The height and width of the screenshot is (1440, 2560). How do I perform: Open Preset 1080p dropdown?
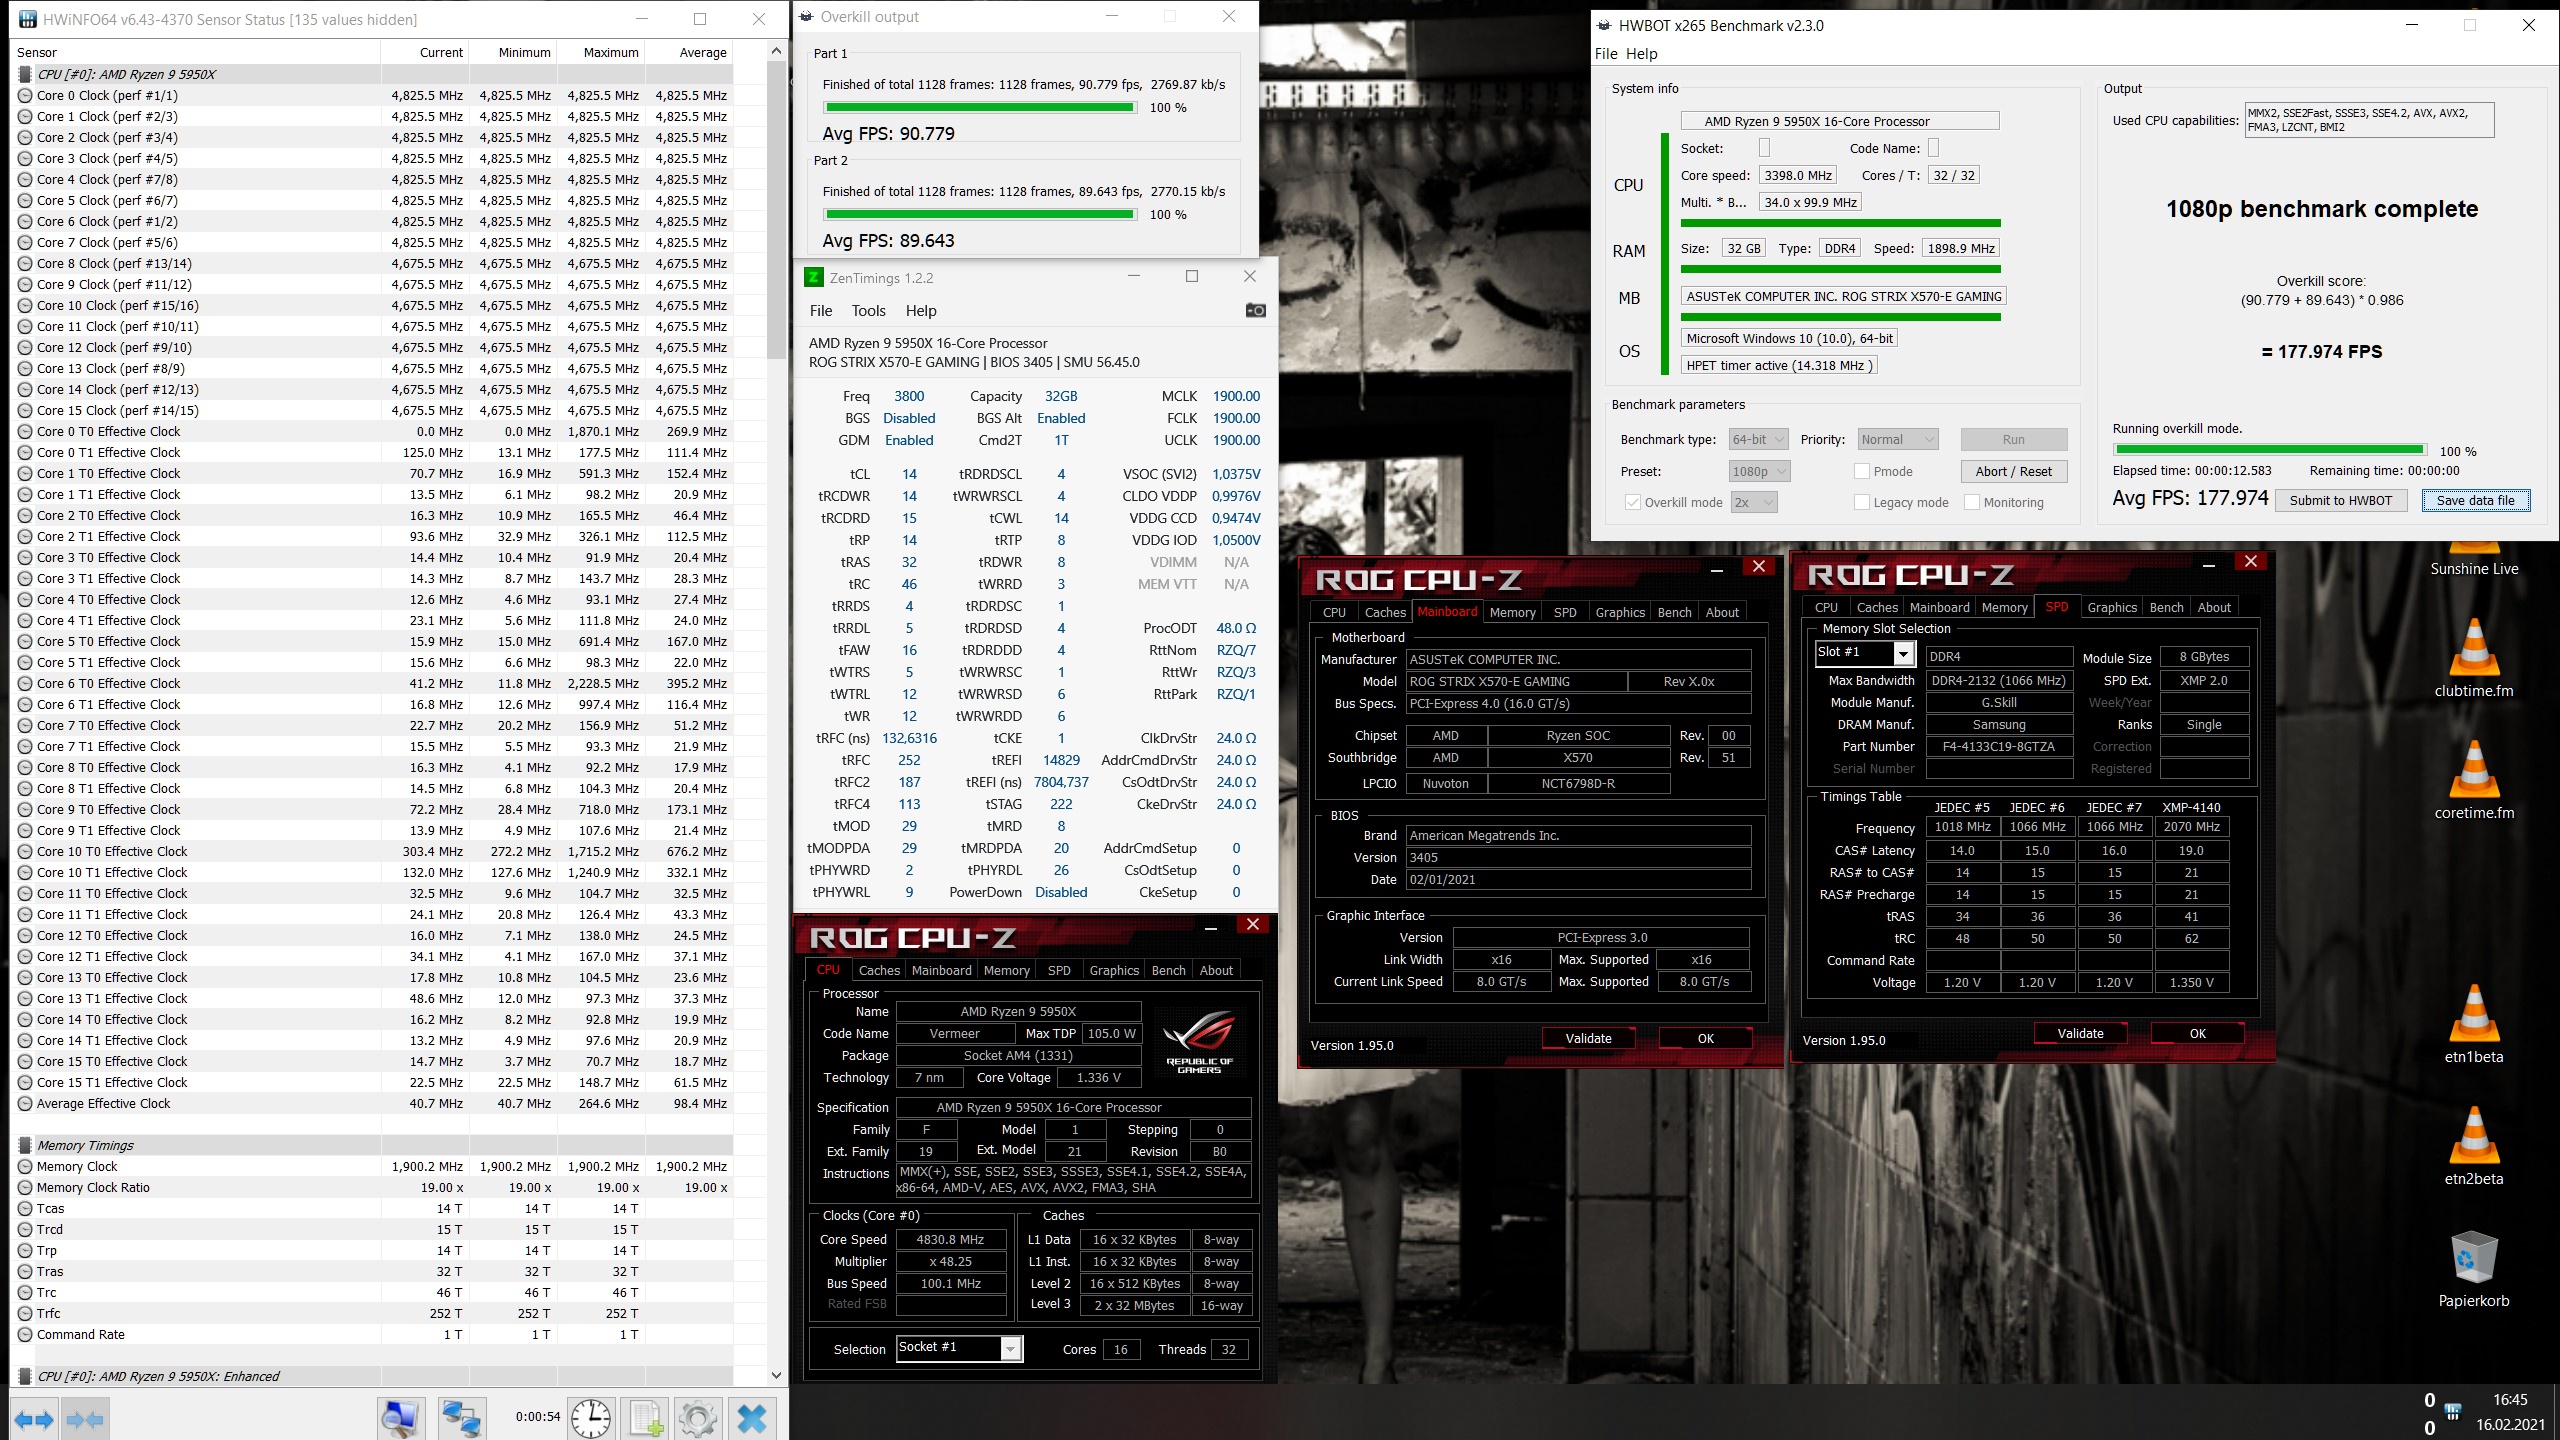pyautogui.click(x=1759, y=471)
